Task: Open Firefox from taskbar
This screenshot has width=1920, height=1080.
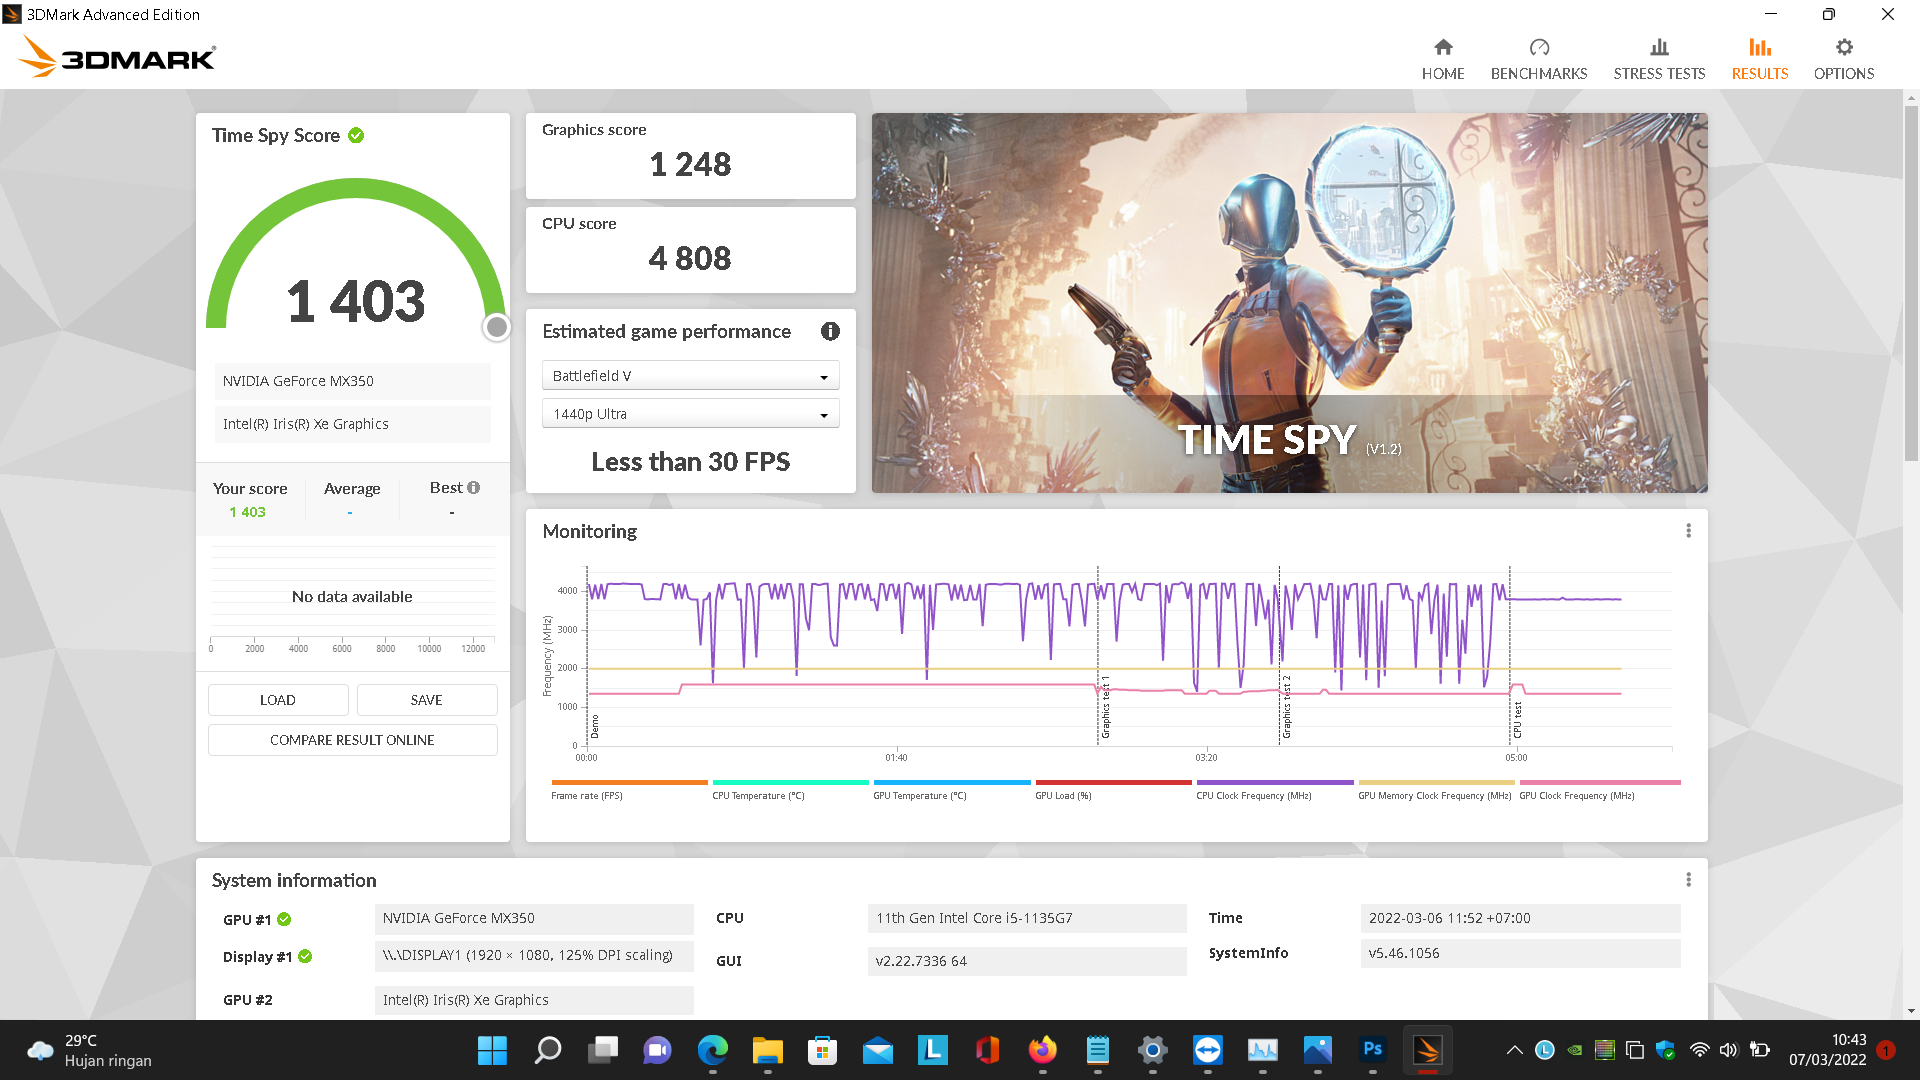Action: tap(1042, 1050)
